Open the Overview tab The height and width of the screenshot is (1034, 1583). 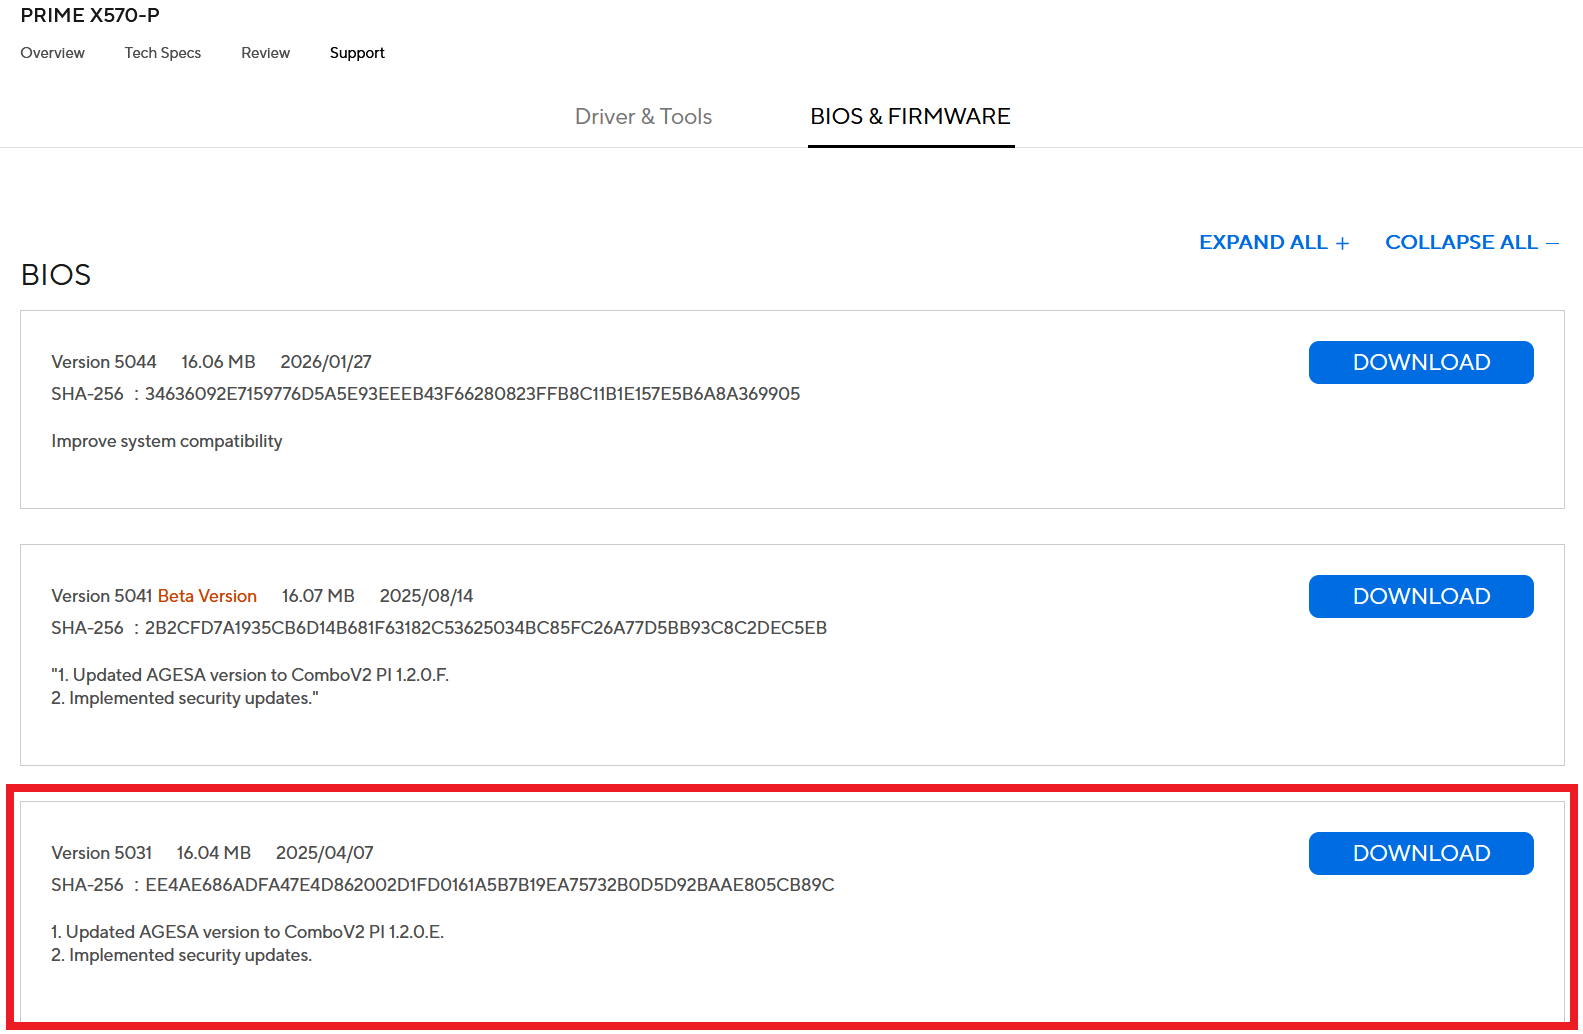tap(52, 53)
